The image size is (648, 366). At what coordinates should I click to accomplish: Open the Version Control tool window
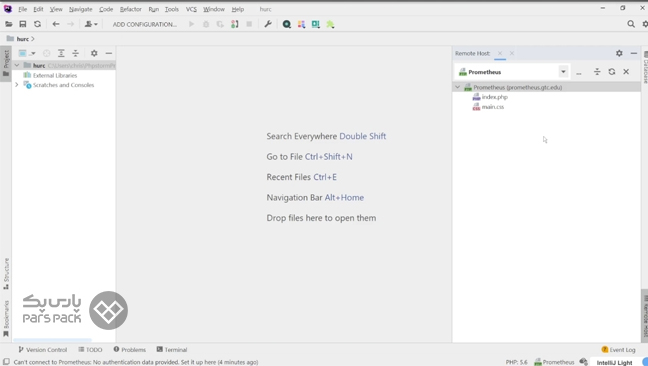coord(43,349)
